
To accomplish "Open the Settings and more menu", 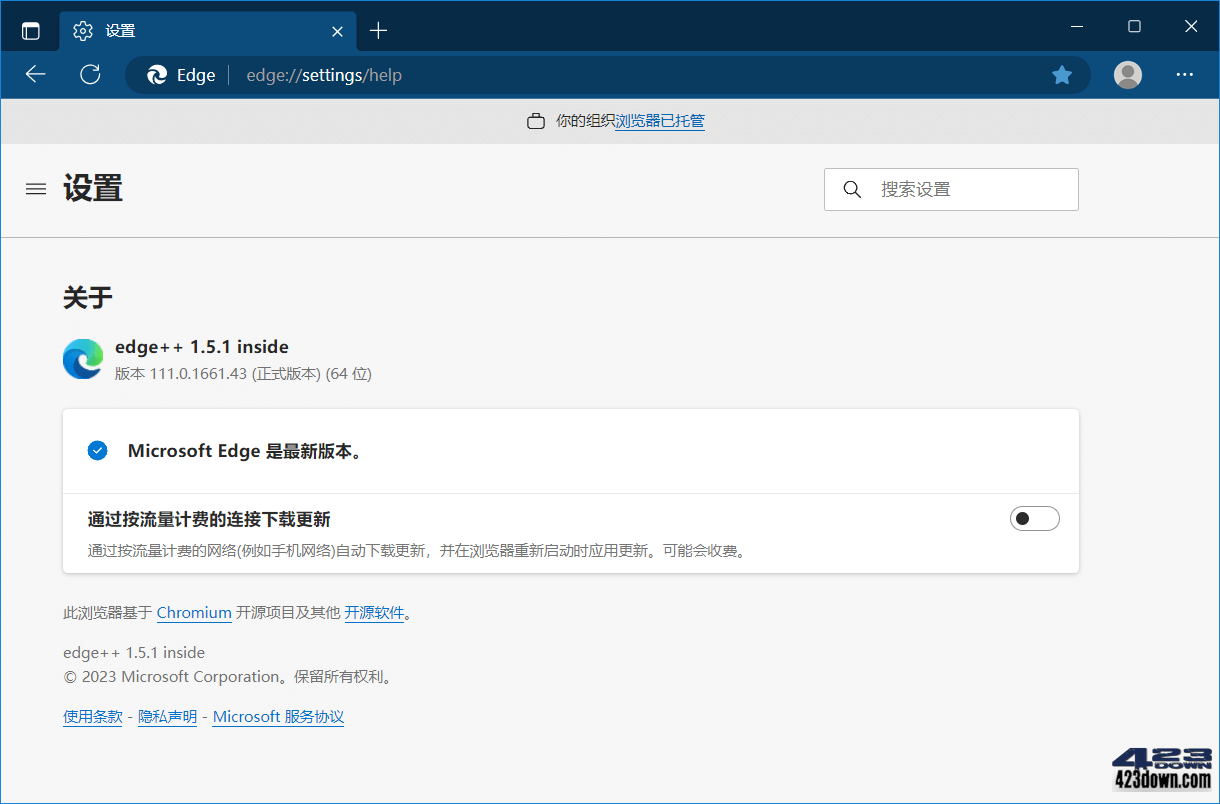I will point(1184,74).
